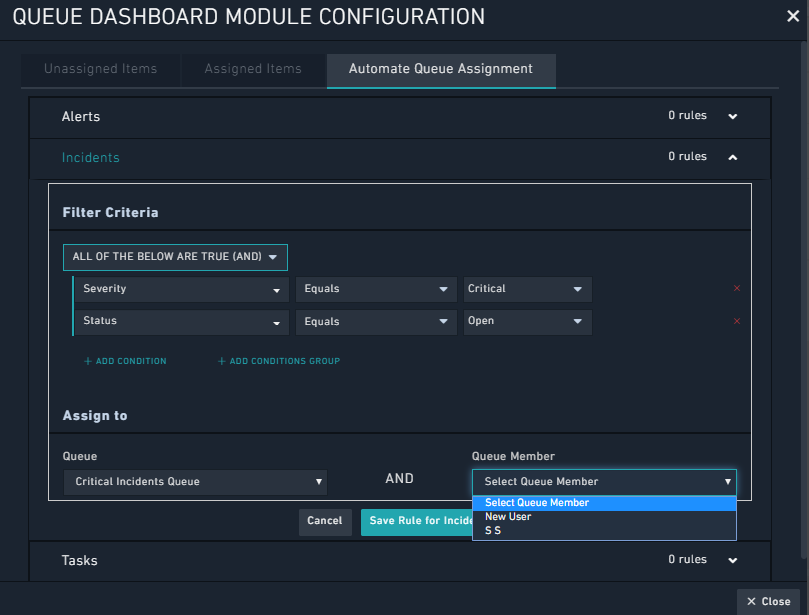
Task: Click the 0 rules count for Incidents
Action: pos(687,156)
